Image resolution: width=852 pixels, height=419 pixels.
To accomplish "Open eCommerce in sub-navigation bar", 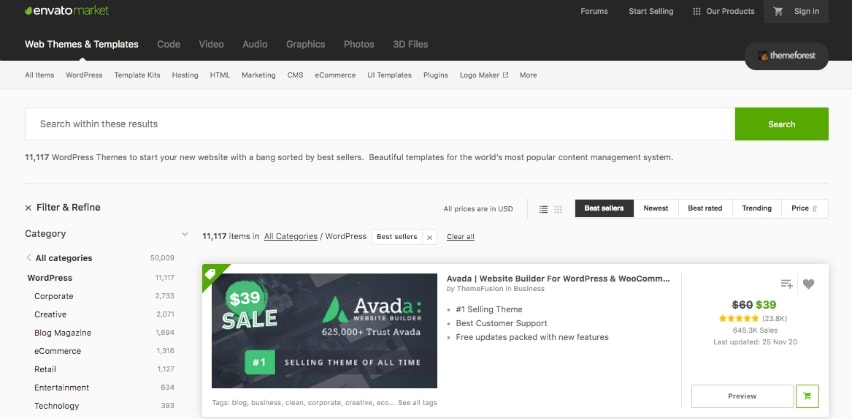I will point(335,75).
